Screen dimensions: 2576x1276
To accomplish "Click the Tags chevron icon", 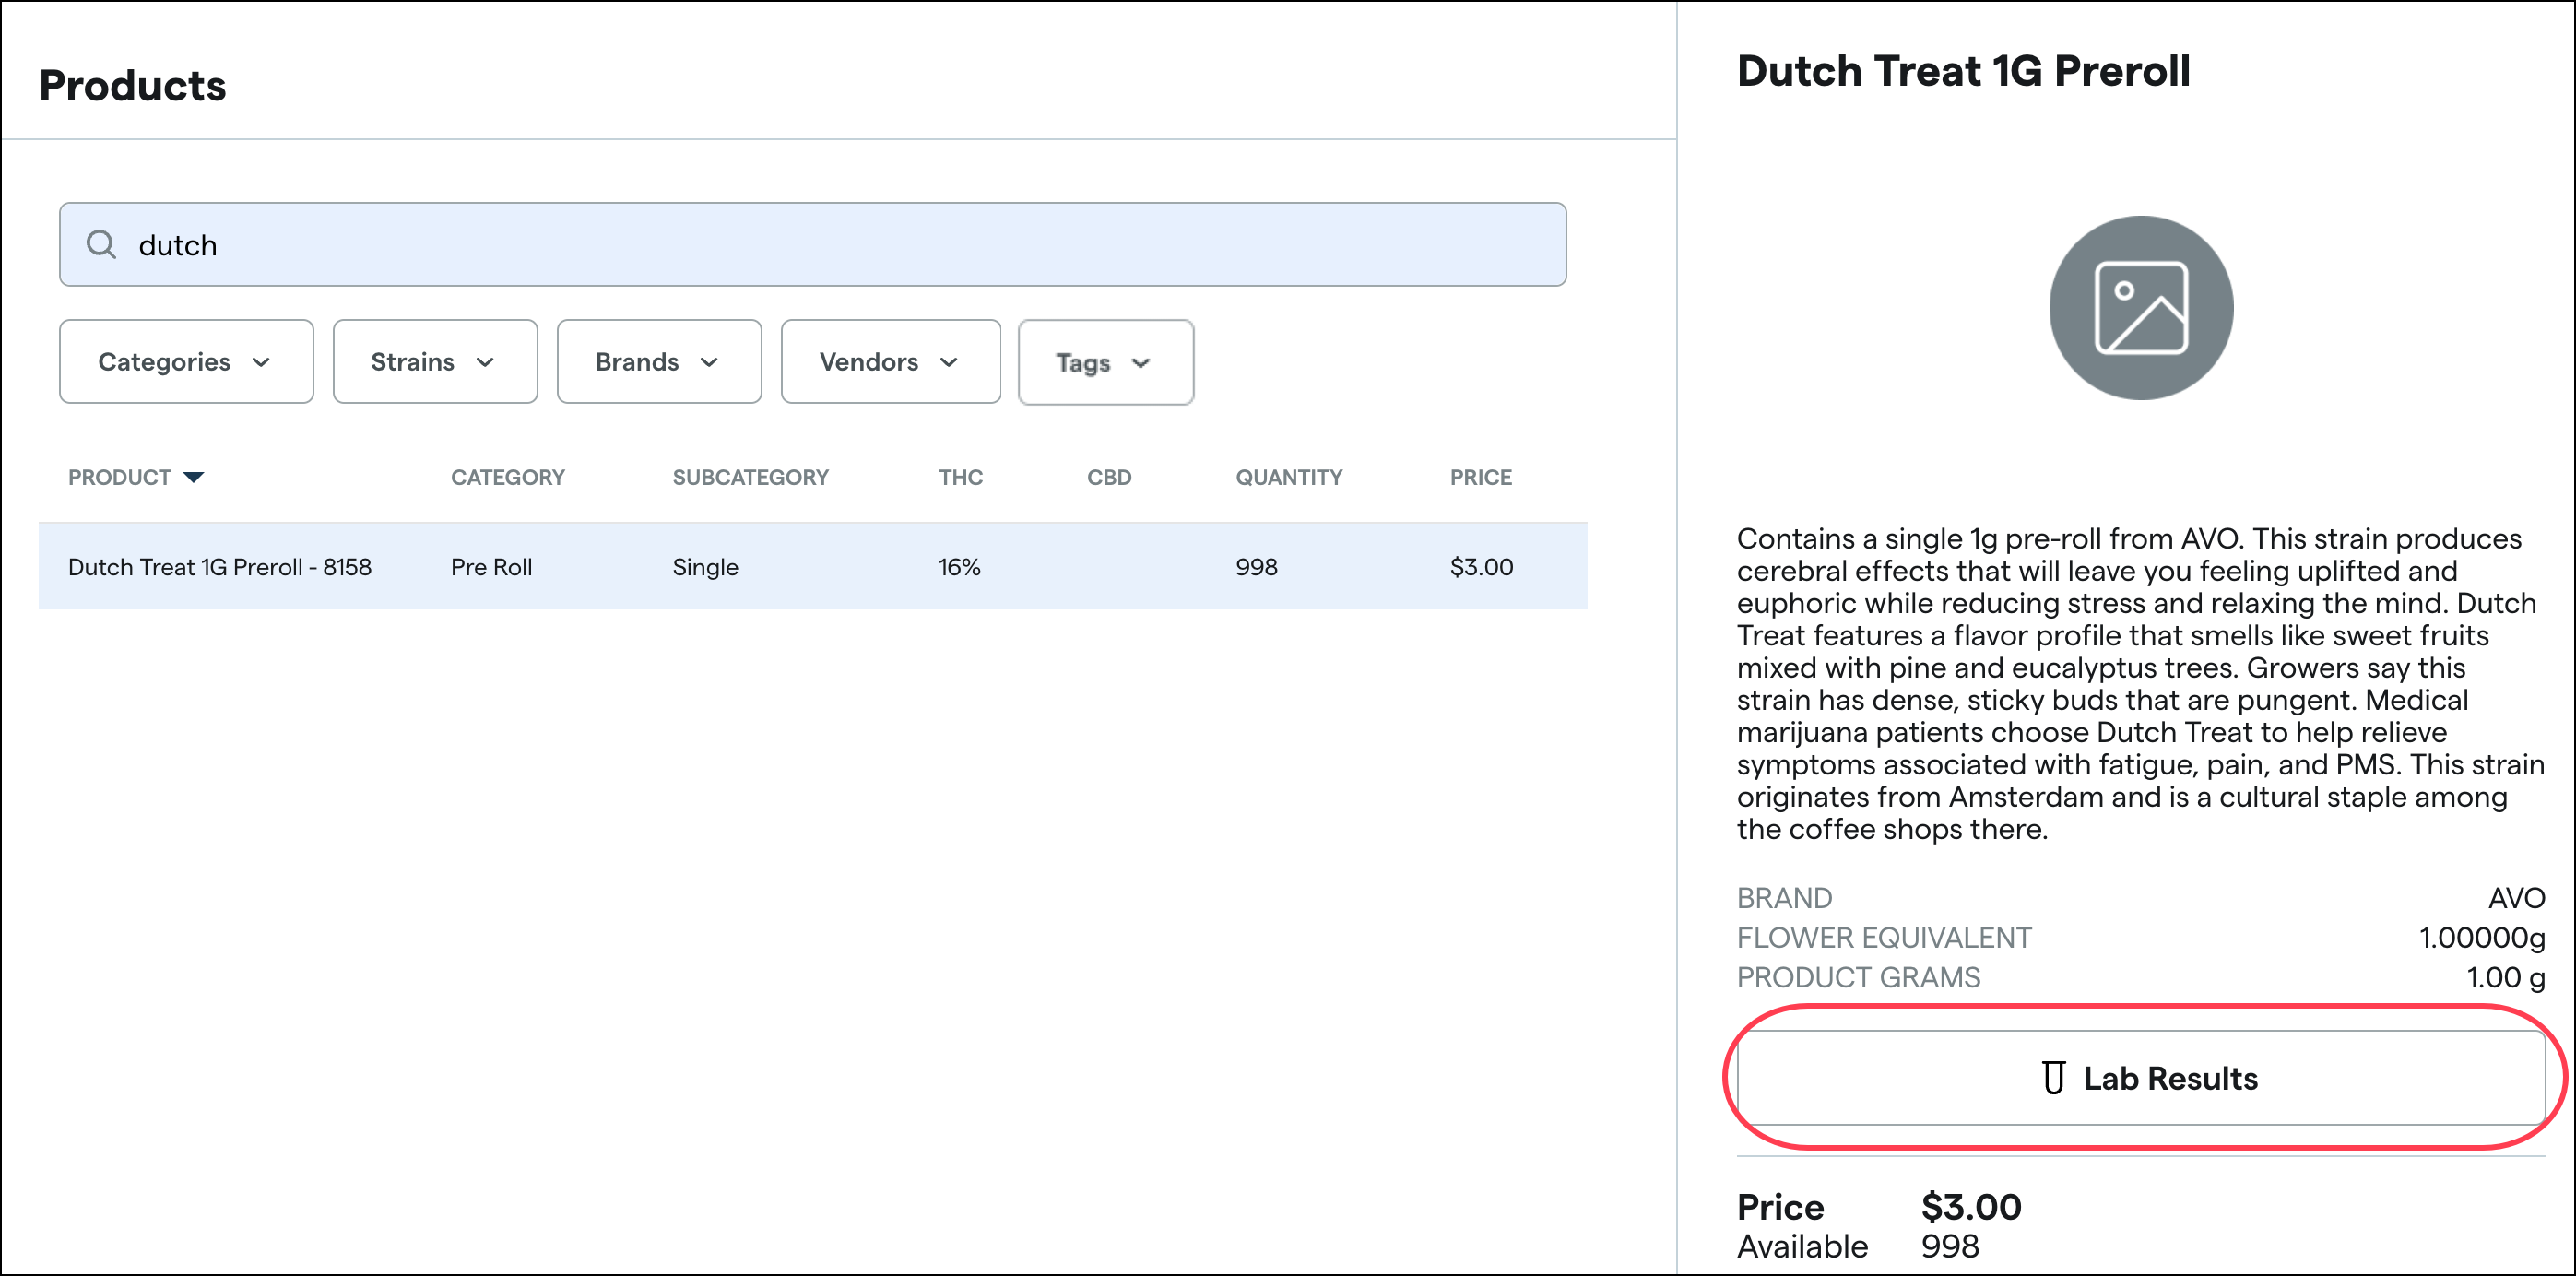I will (1141, 363).
